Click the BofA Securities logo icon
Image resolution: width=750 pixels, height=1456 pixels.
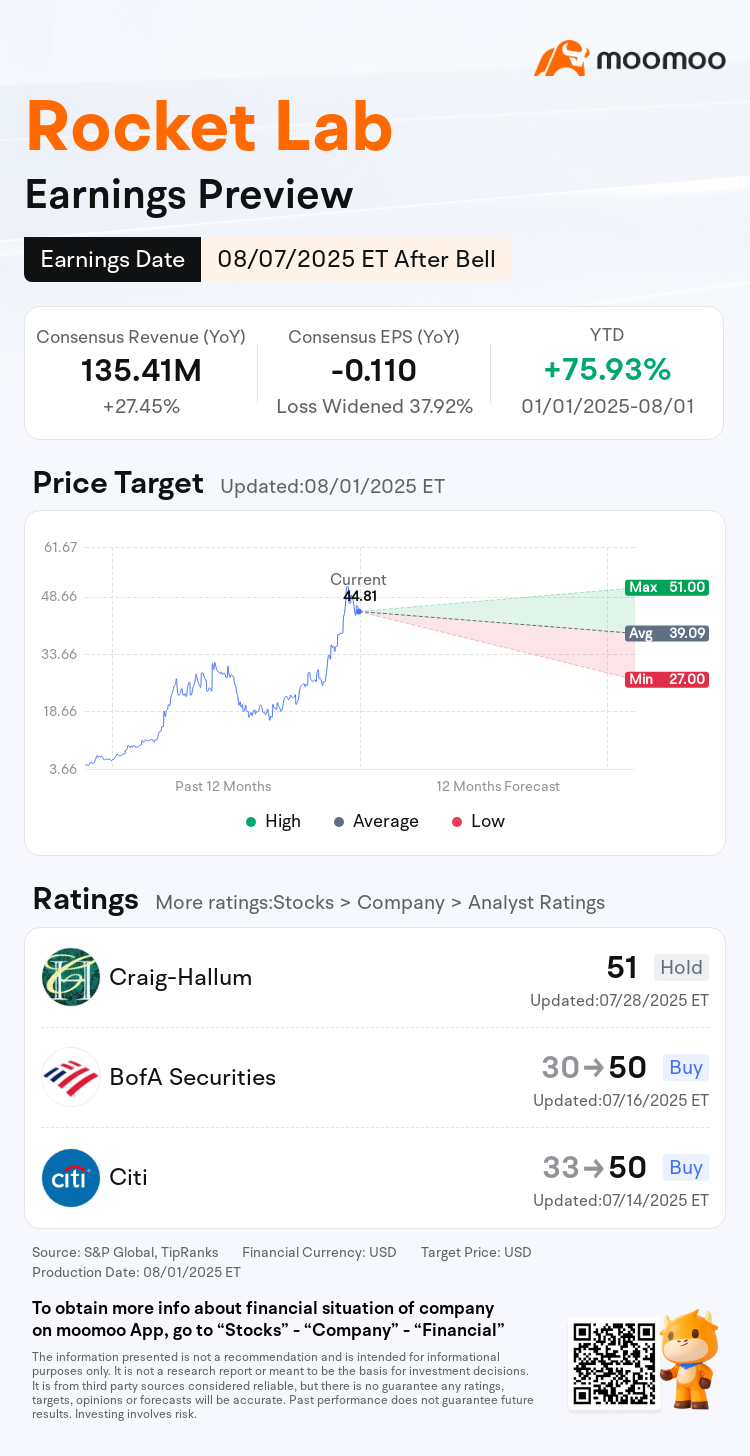tap(71, 1077)
